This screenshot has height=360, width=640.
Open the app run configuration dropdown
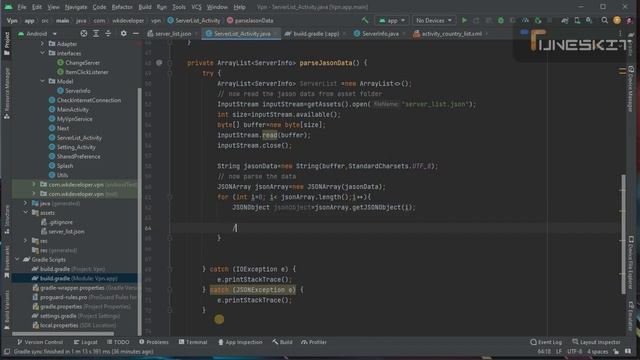pos(392,20)
